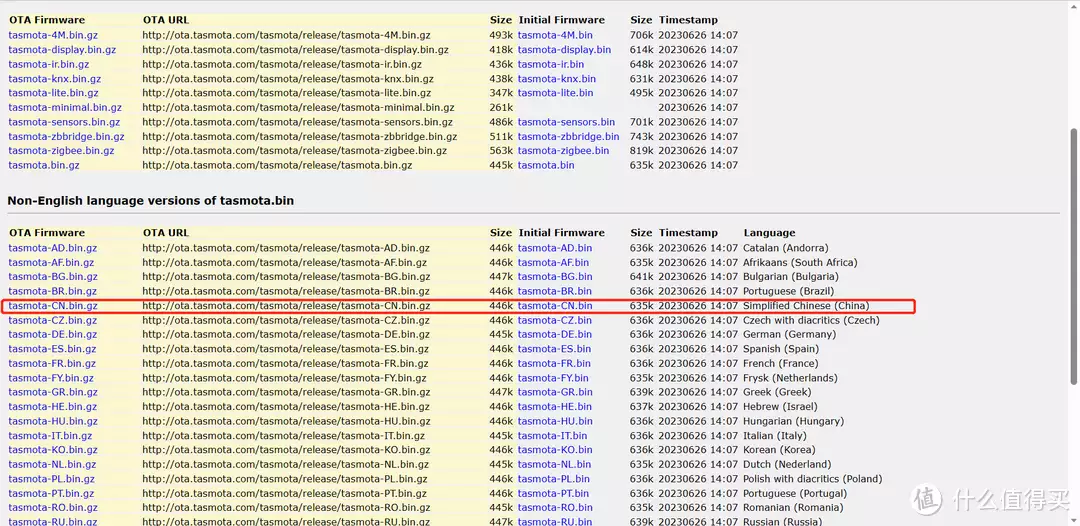Open the tasmota-zbbridge.bin.gz OTA link
Viewport: 1080px width, 526px height.
[66, 136]
